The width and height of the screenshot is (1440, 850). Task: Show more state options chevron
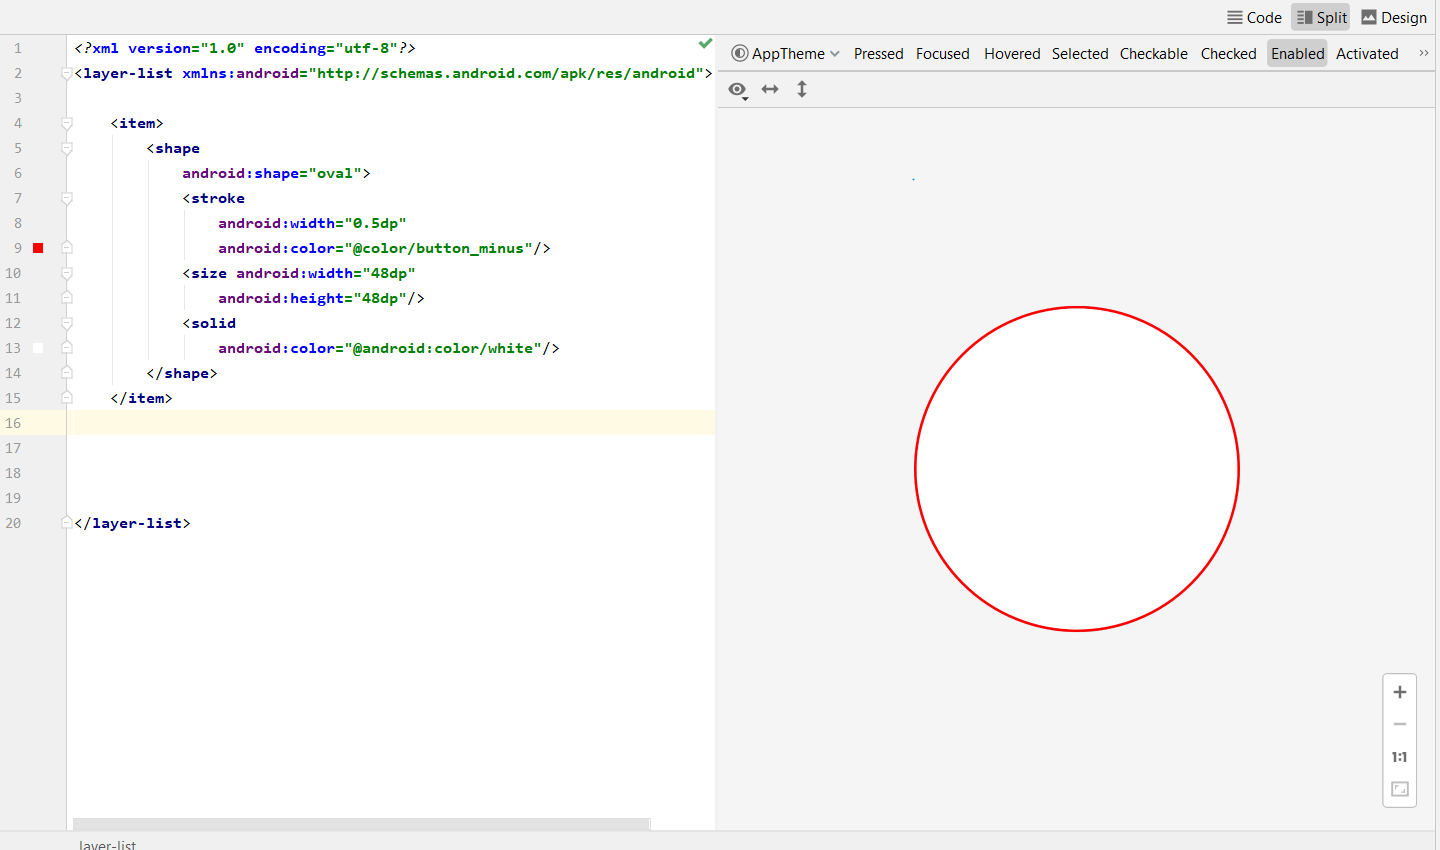[x=1424, y=54]
